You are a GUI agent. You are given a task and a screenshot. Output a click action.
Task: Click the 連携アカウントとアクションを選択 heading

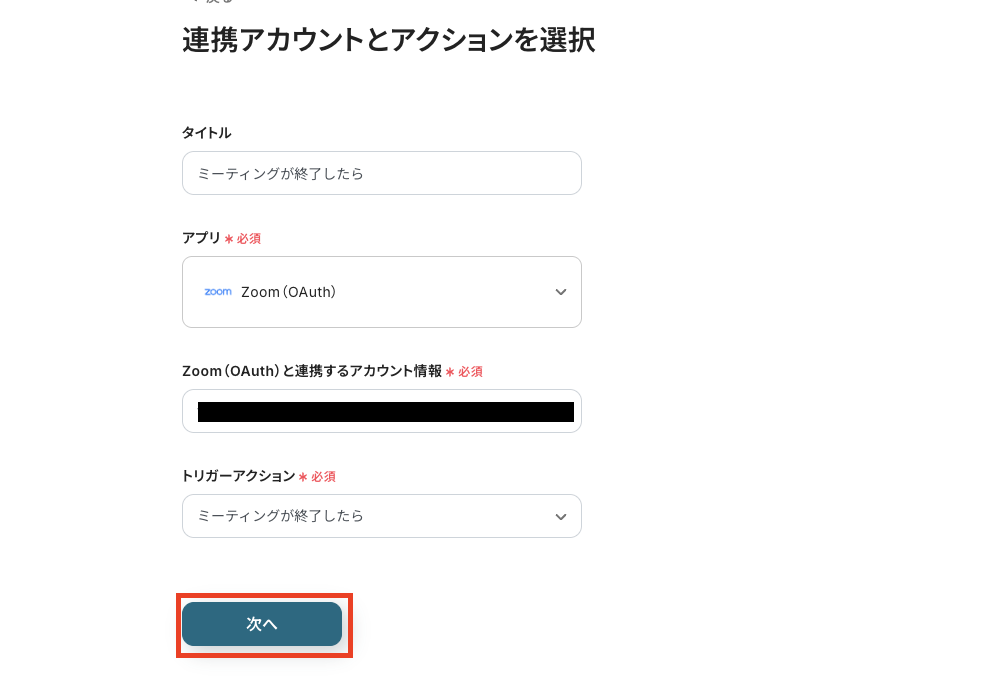387,41
